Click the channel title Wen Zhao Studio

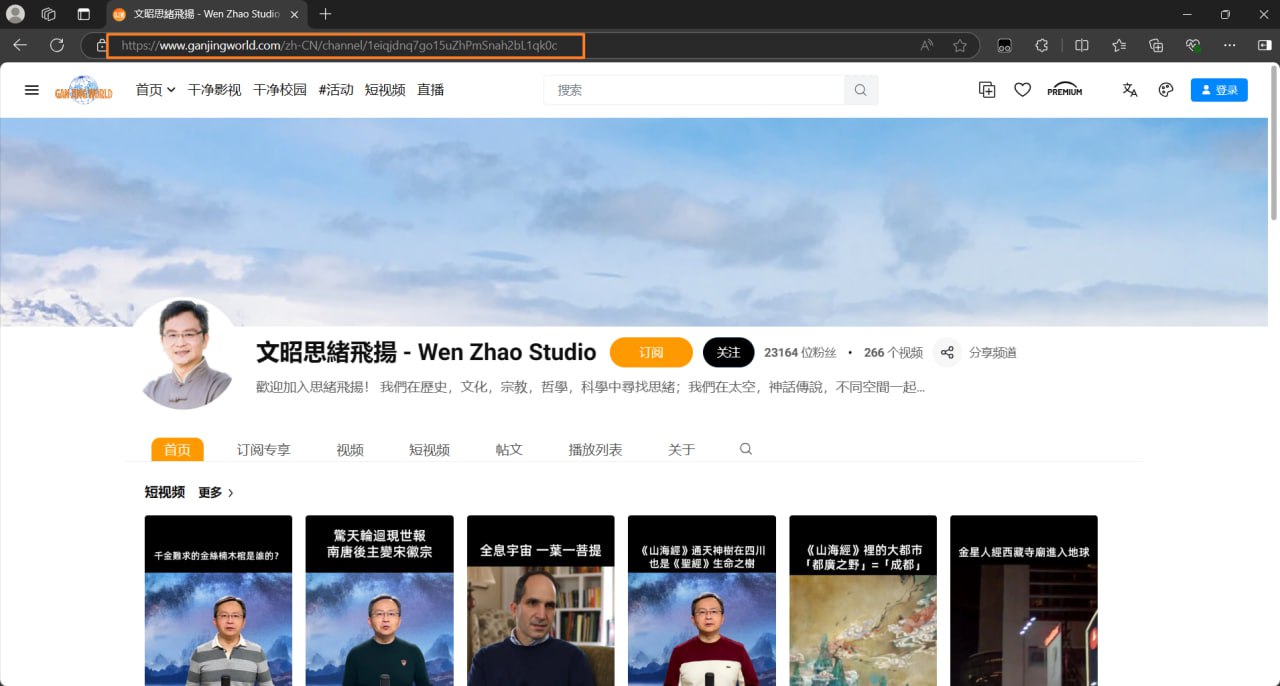[426, 352]
